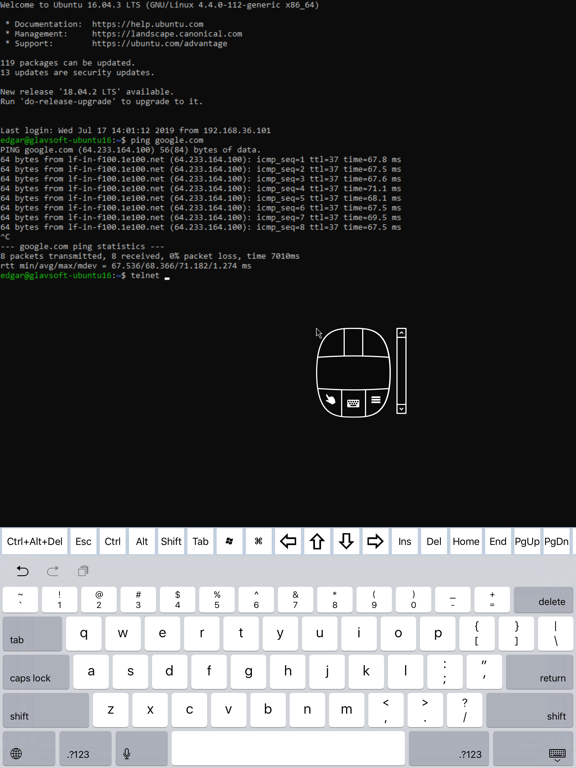Screen dimensions: 576x768
Task: Tap the keyboard icon on the mouse widget
Action: click(353, 403)
